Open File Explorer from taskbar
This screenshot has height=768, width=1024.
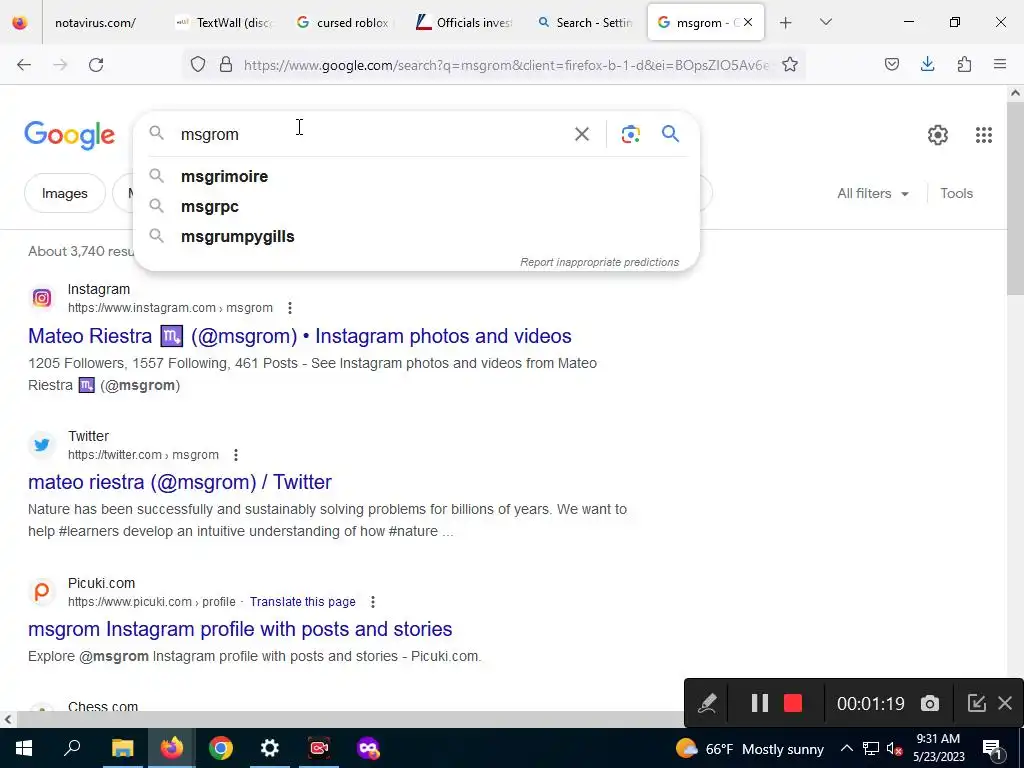[x=122, y=748]
